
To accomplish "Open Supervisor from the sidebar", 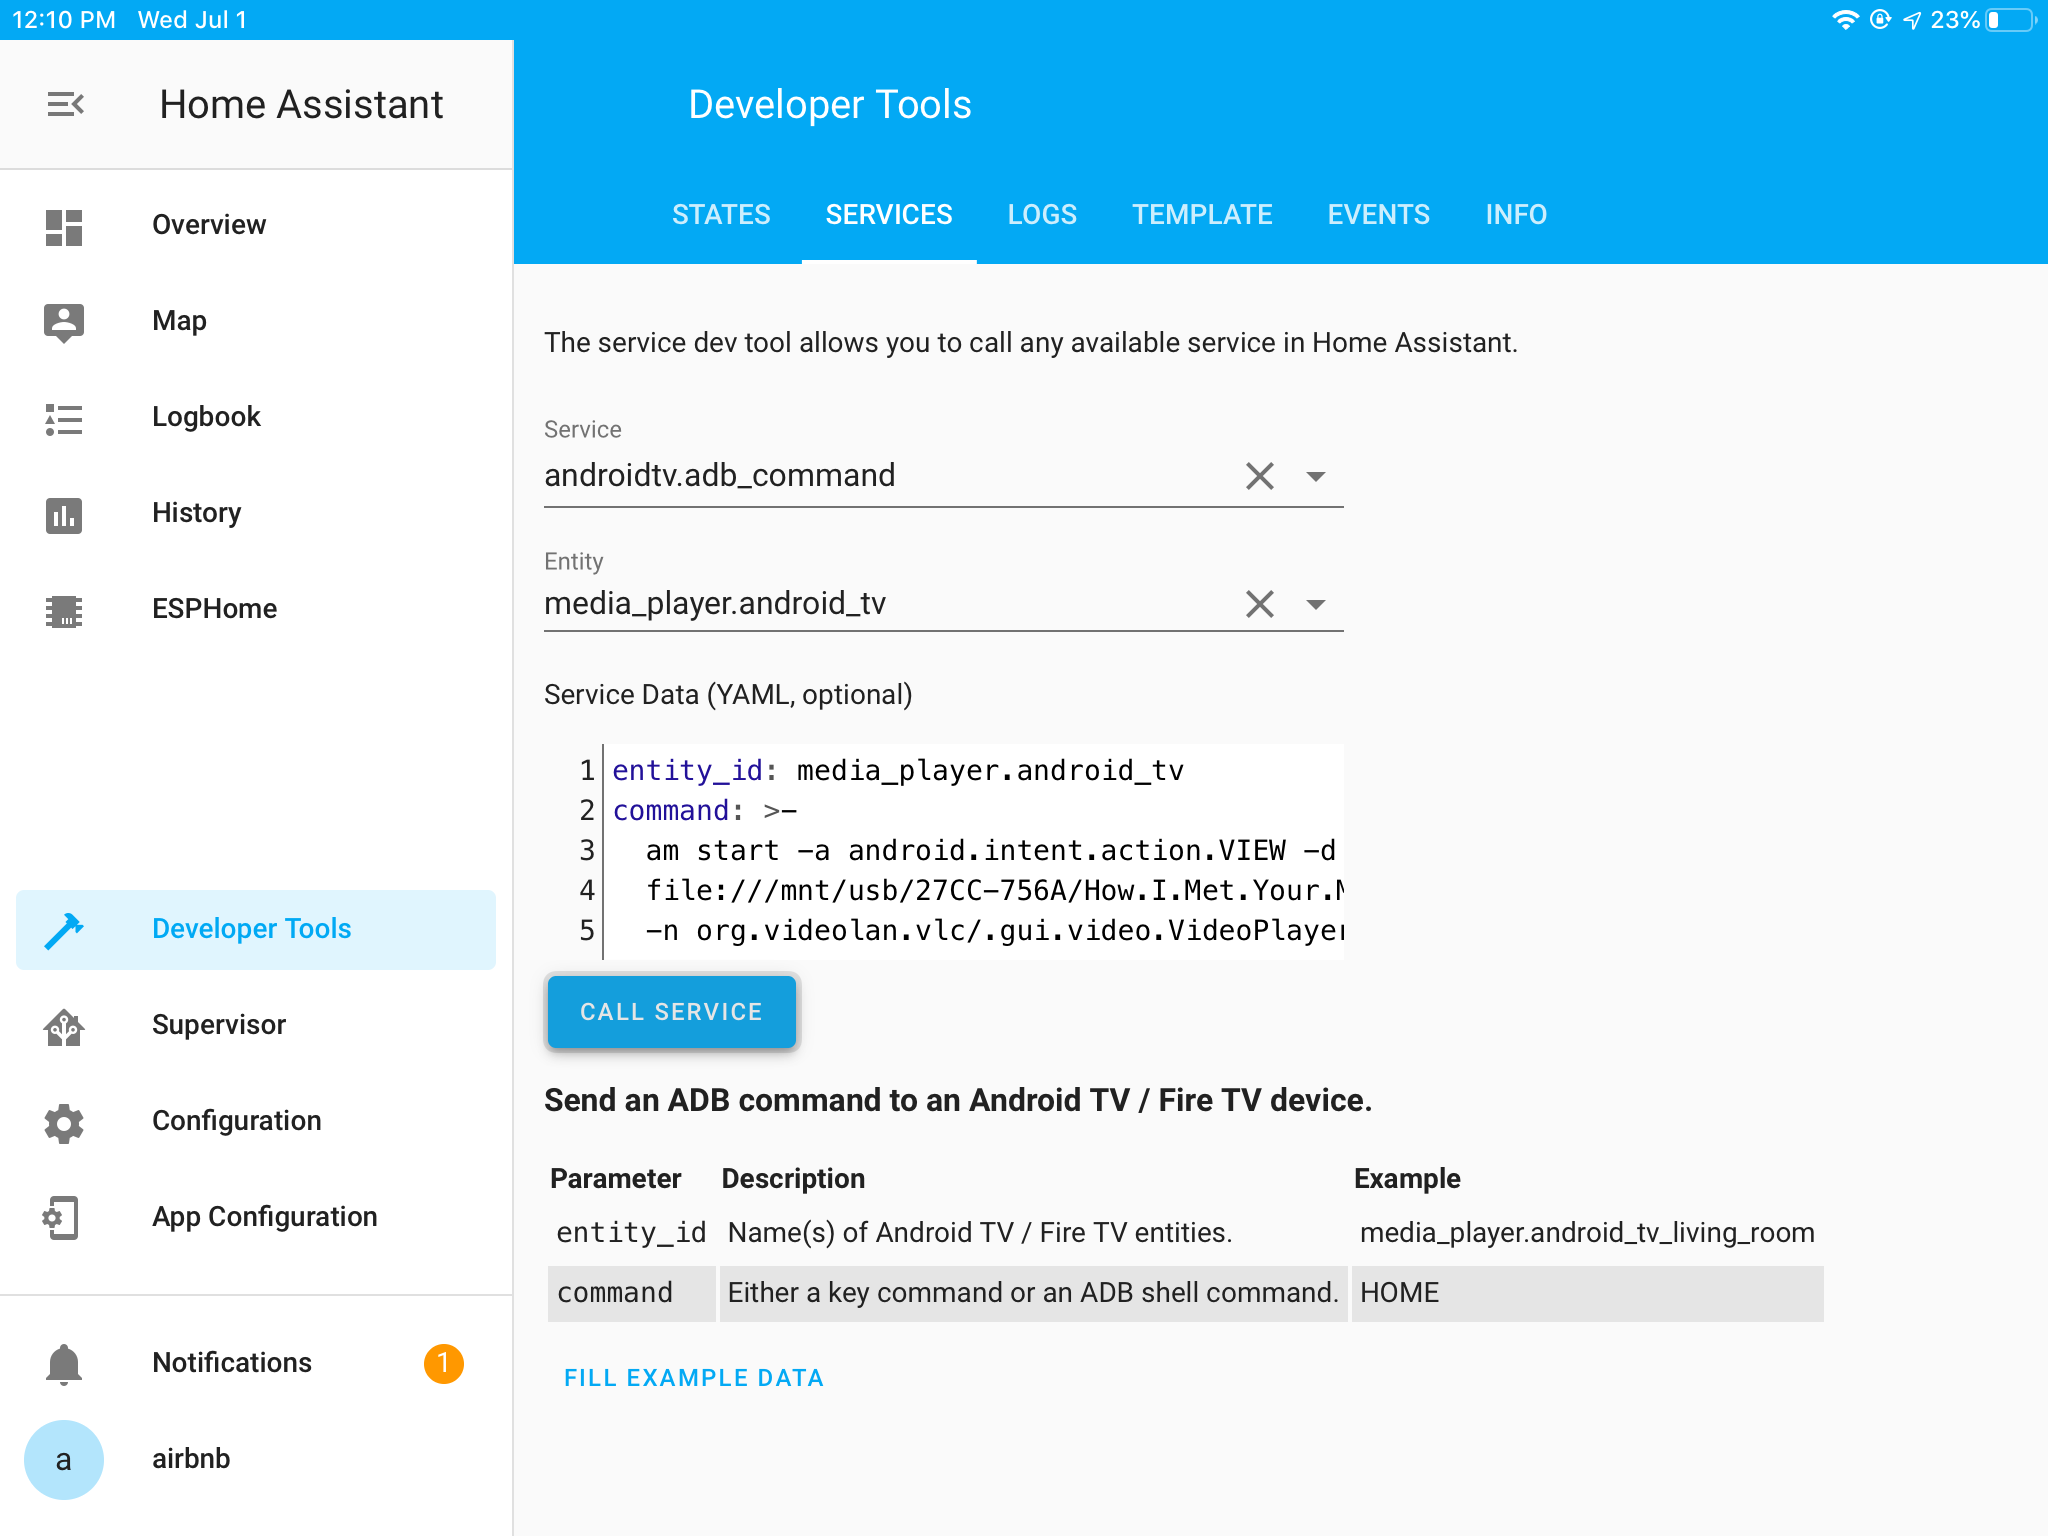I will (256, 1026).
